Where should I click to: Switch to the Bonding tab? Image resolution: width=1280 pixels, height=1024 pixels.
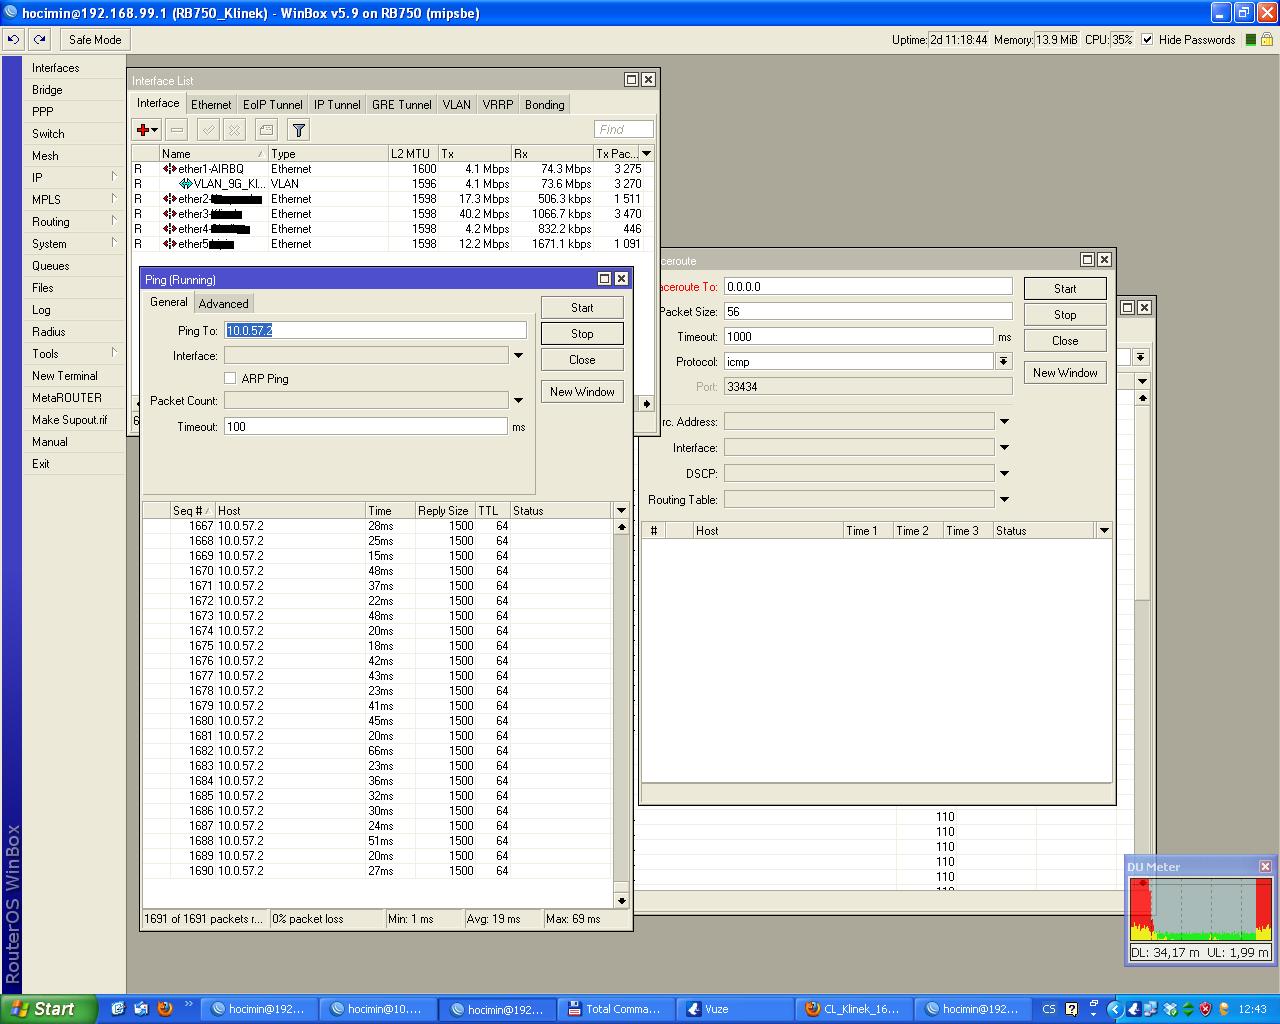(x=544, y=104)
